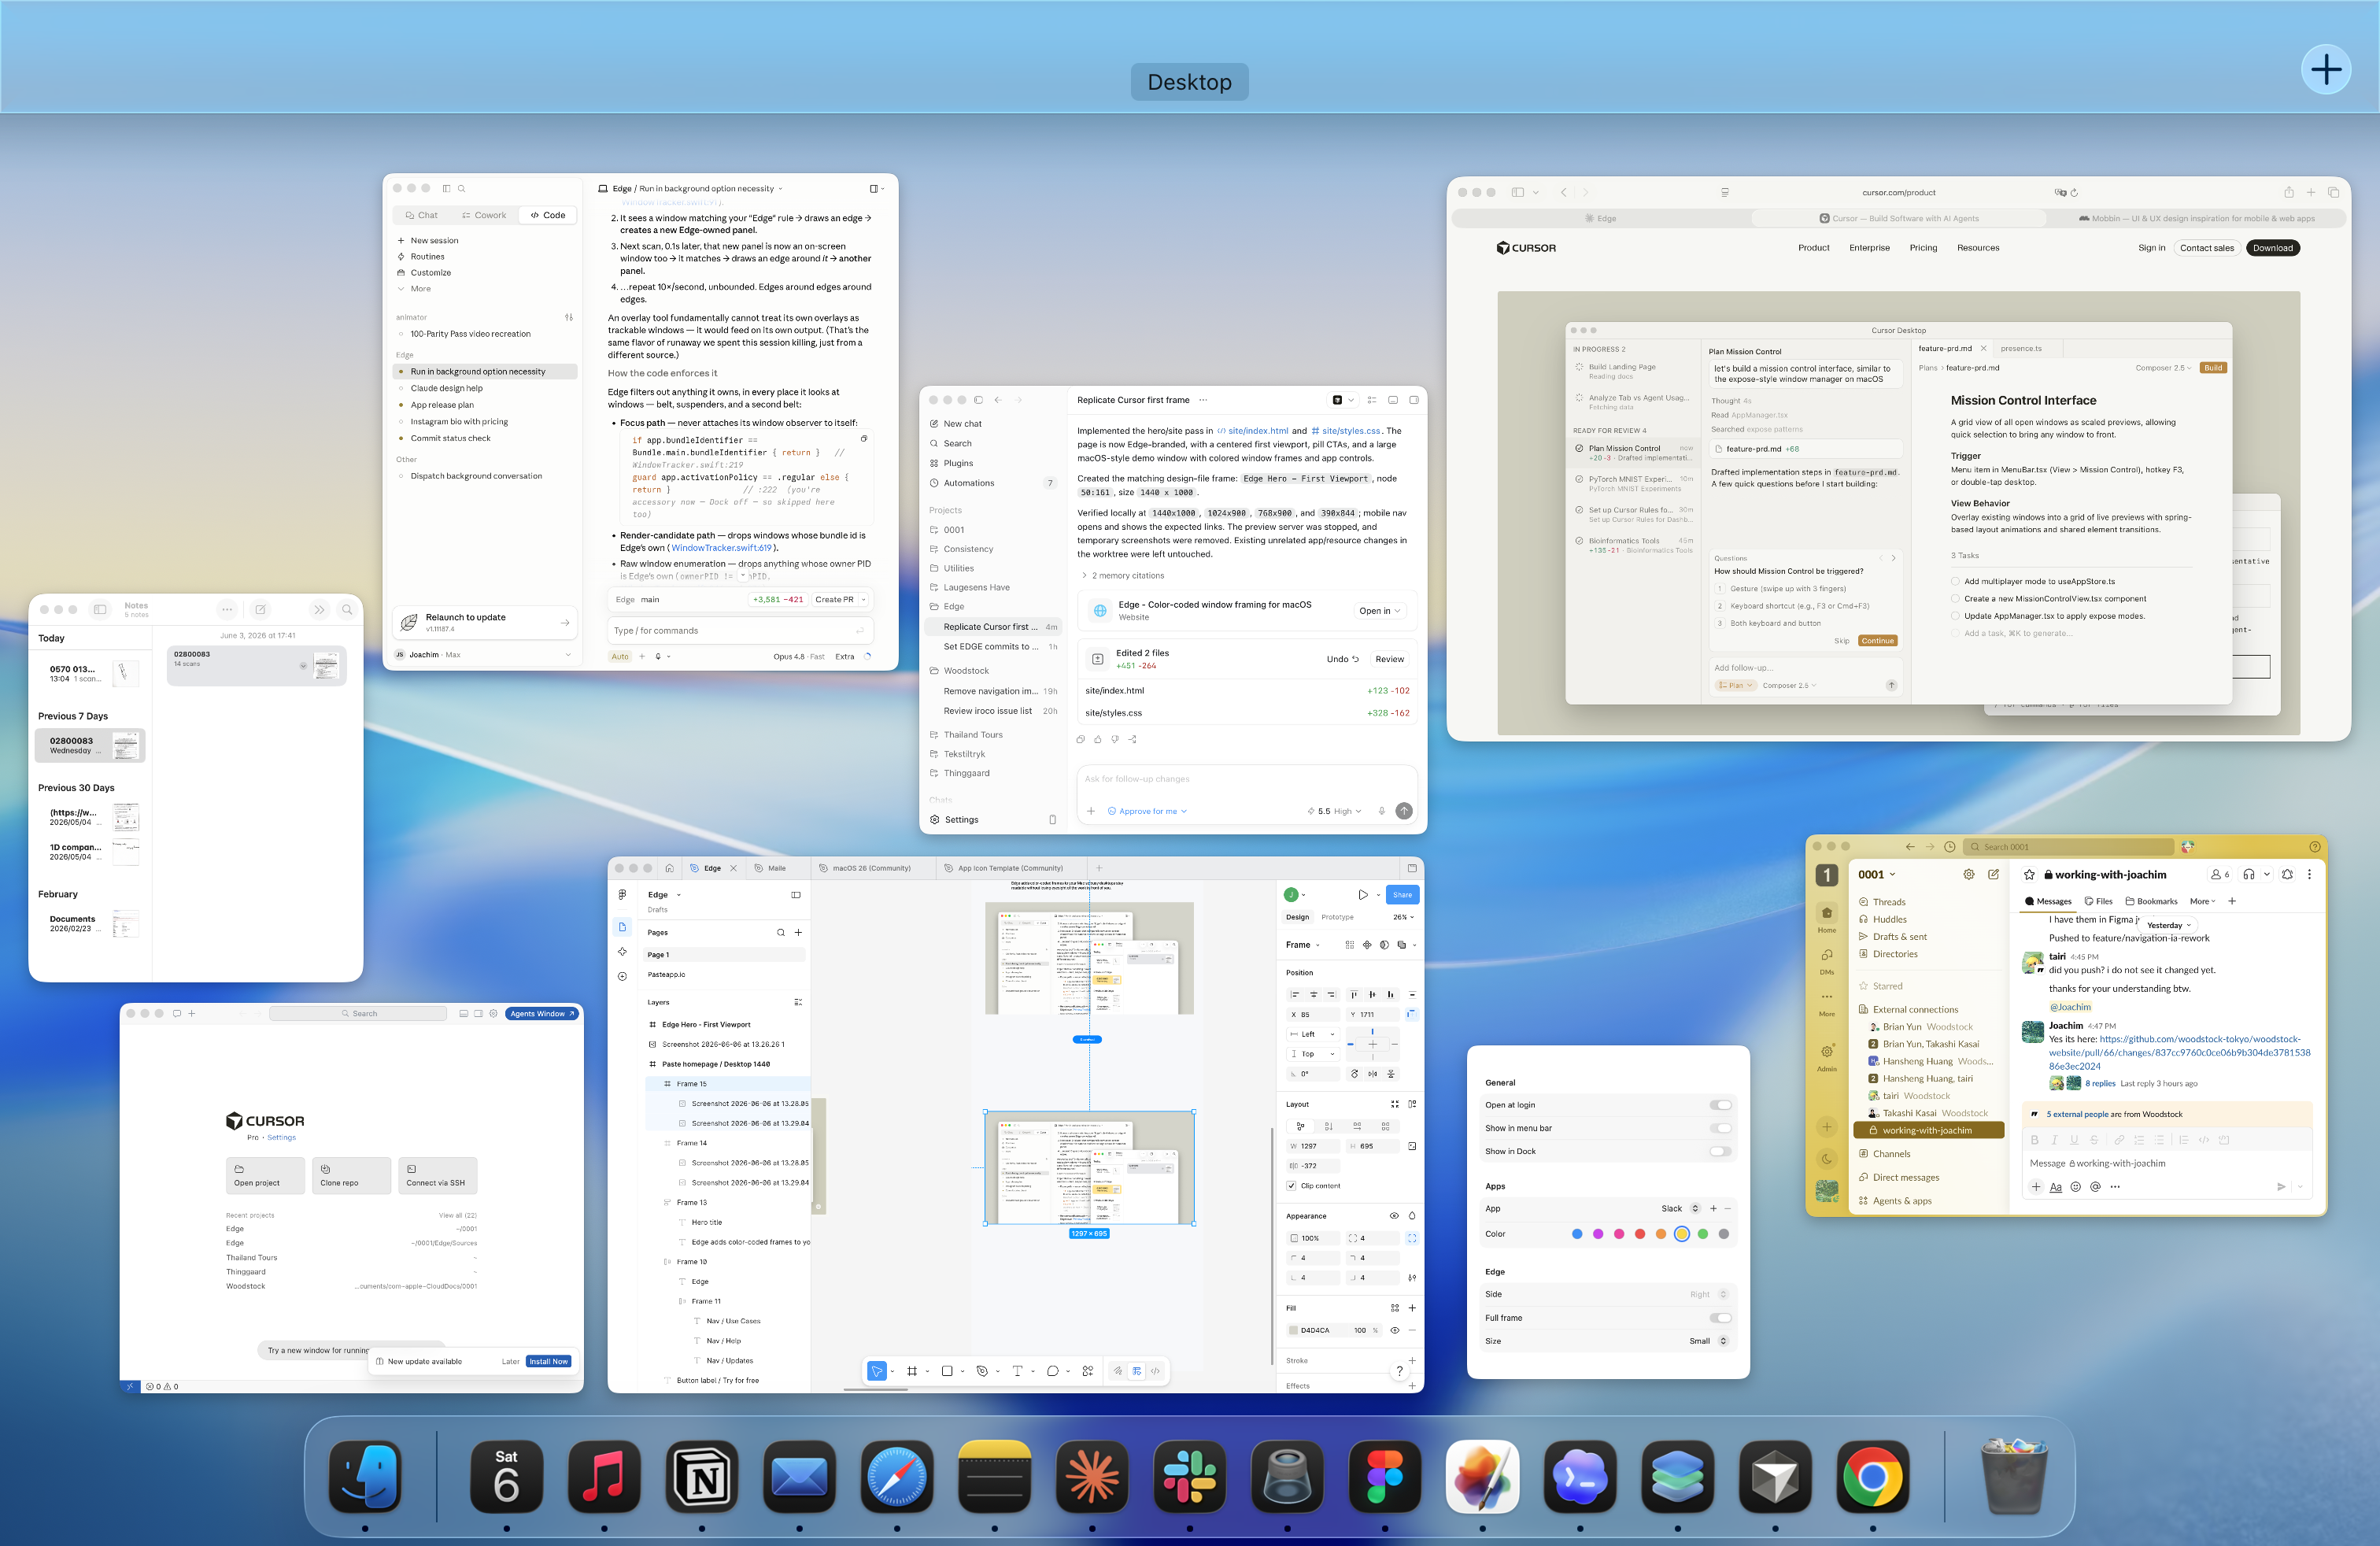Search pages with Figma's magnifier icon

[x=781, y=933]
